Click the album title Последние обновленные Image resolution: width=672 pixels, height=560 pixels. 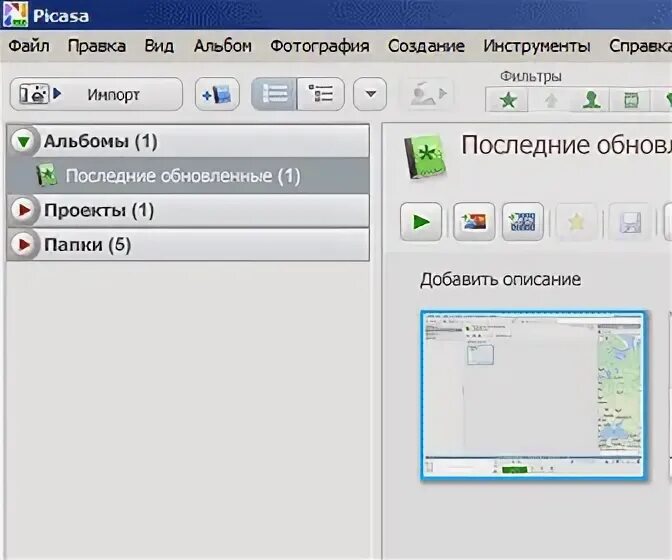tap(566, 145)
